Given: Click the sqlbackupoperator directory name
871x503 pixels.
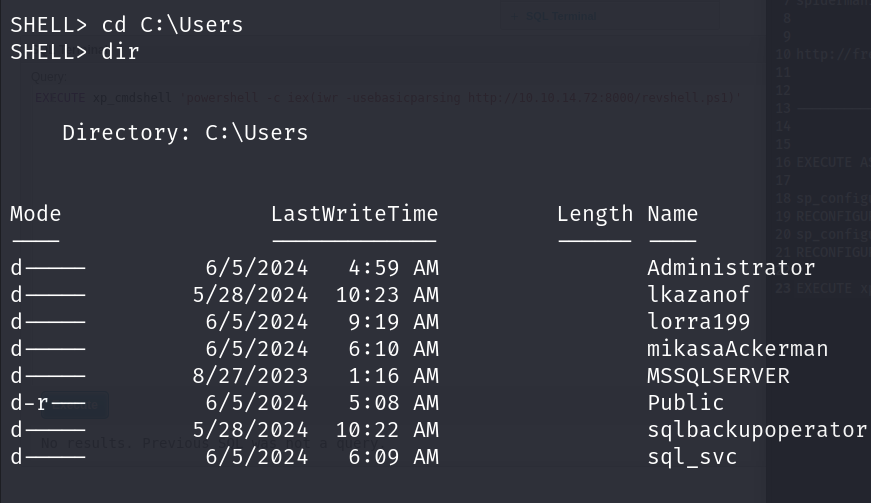Looking at the screenshot, I should [x=757, y=430].
